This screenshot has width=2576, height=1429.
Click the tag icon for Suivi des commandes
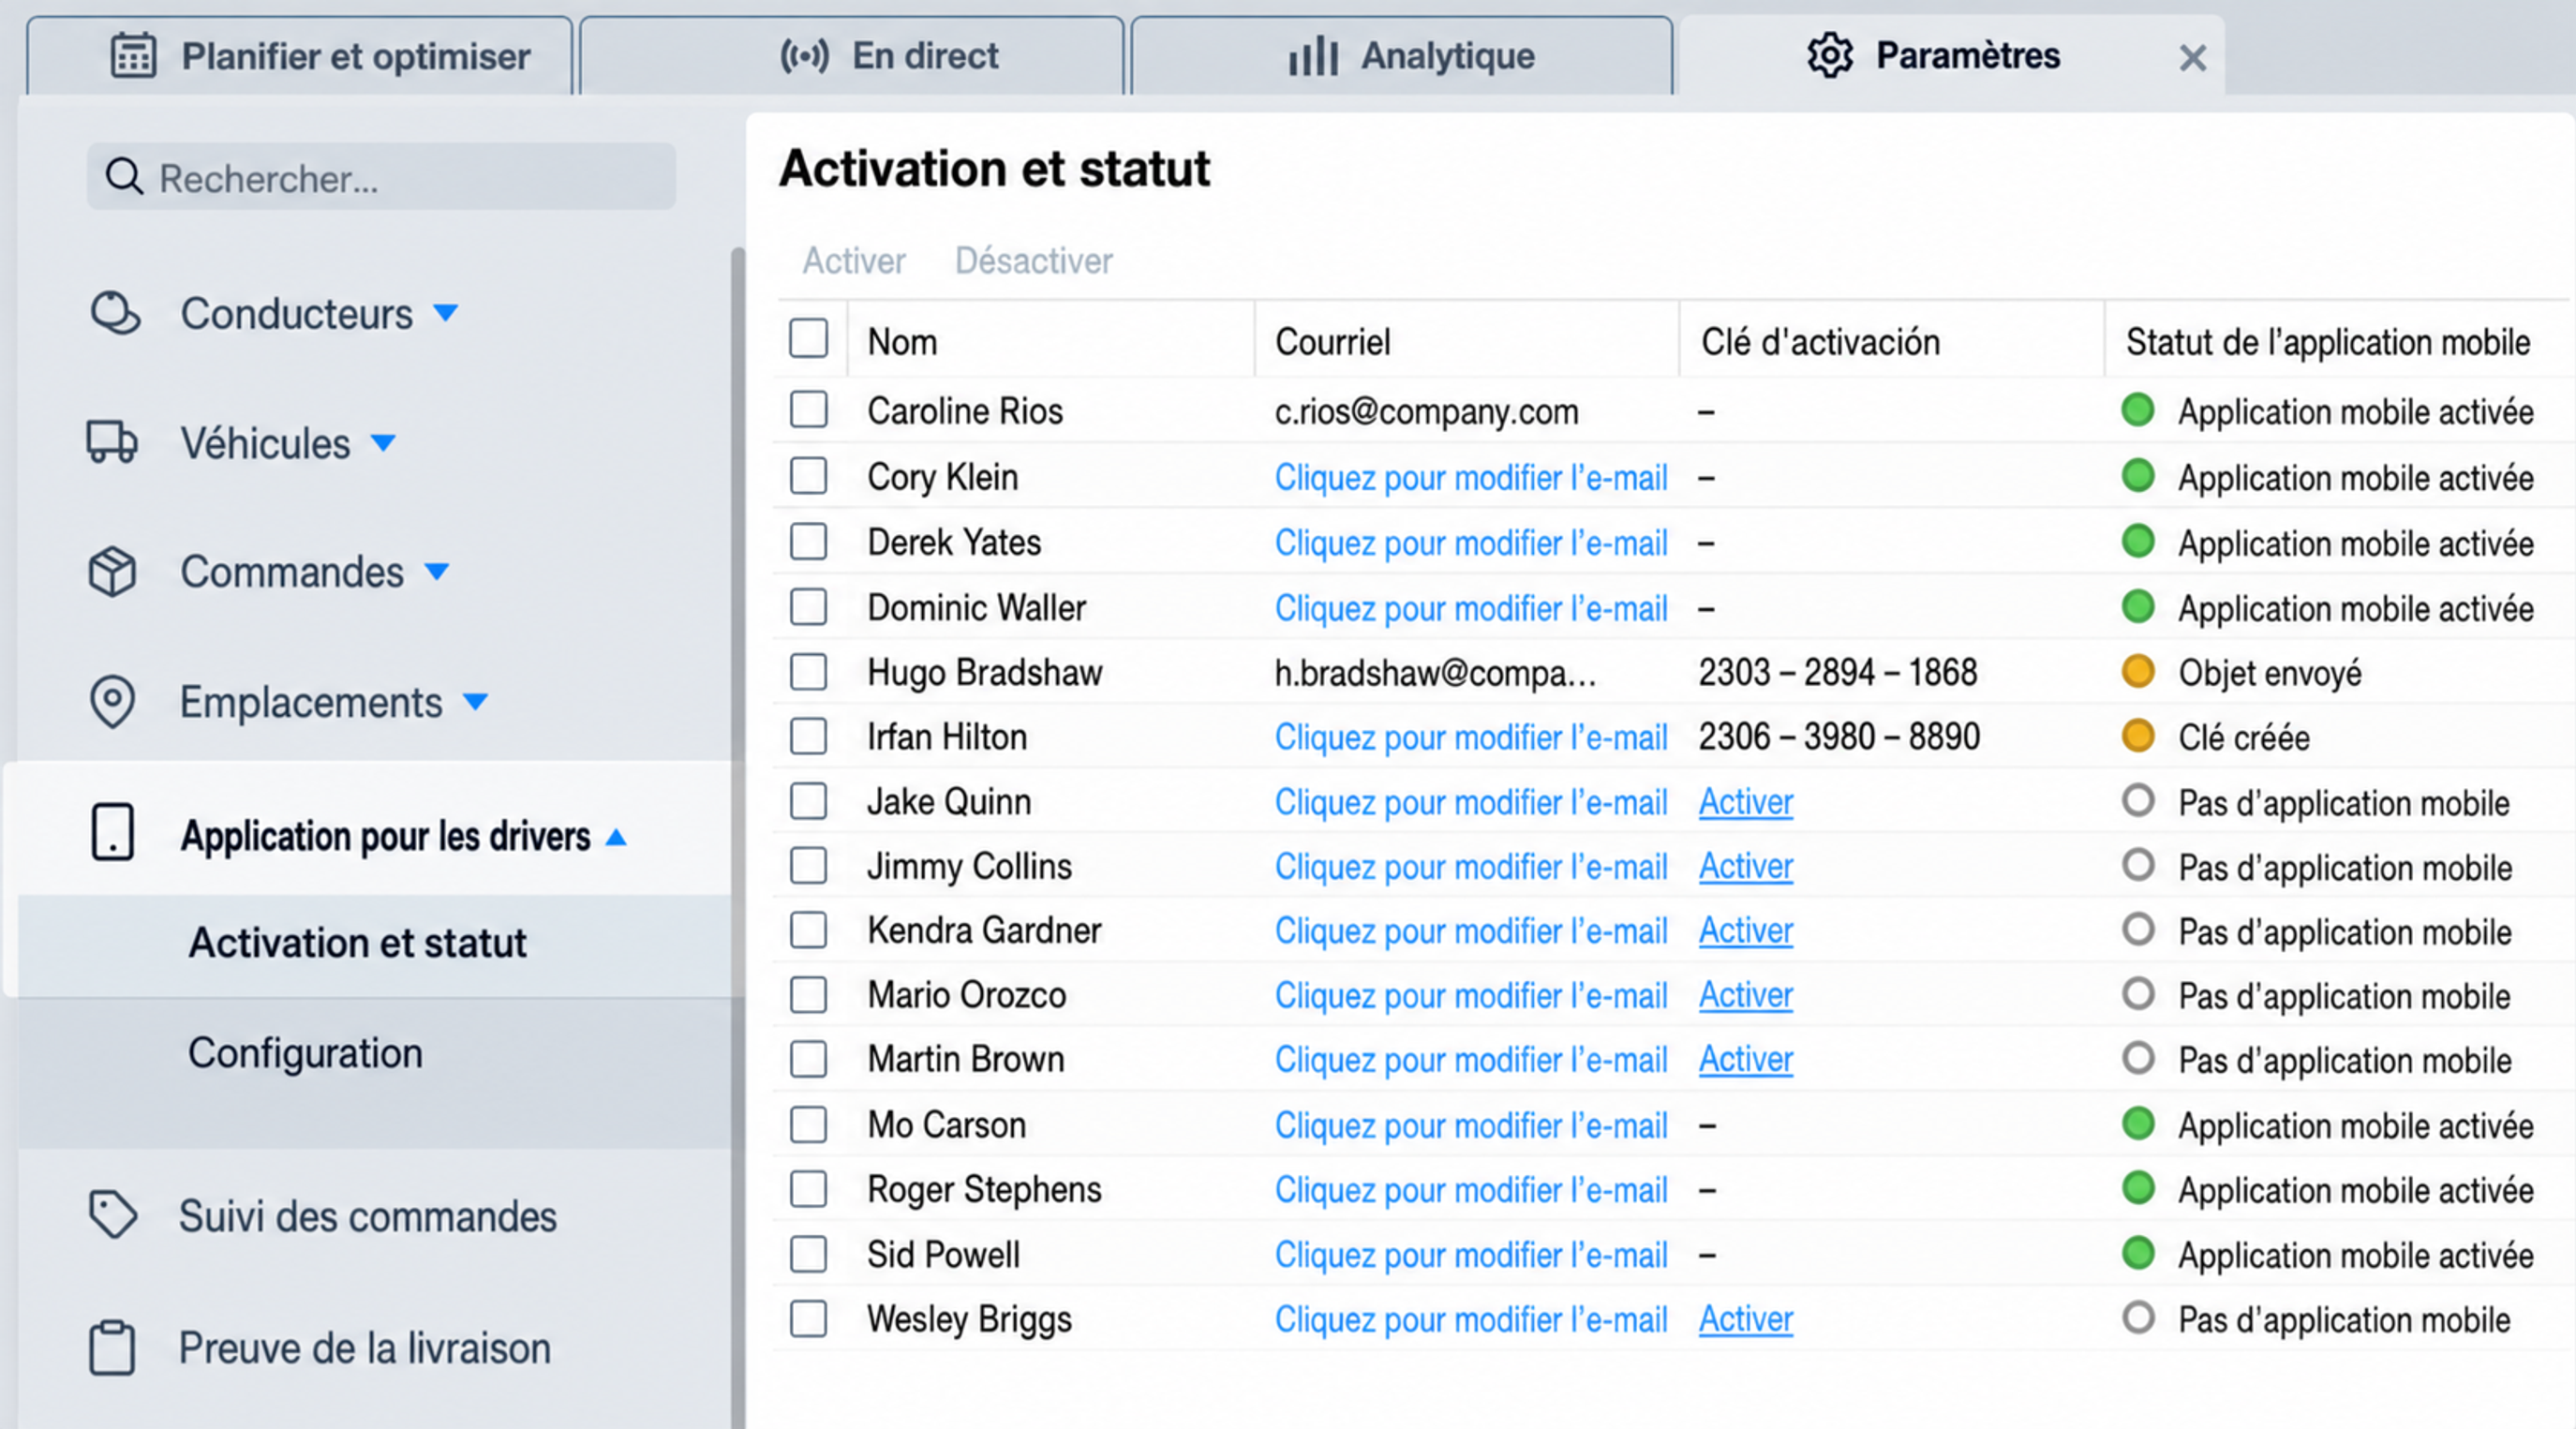pos(113,1214)
